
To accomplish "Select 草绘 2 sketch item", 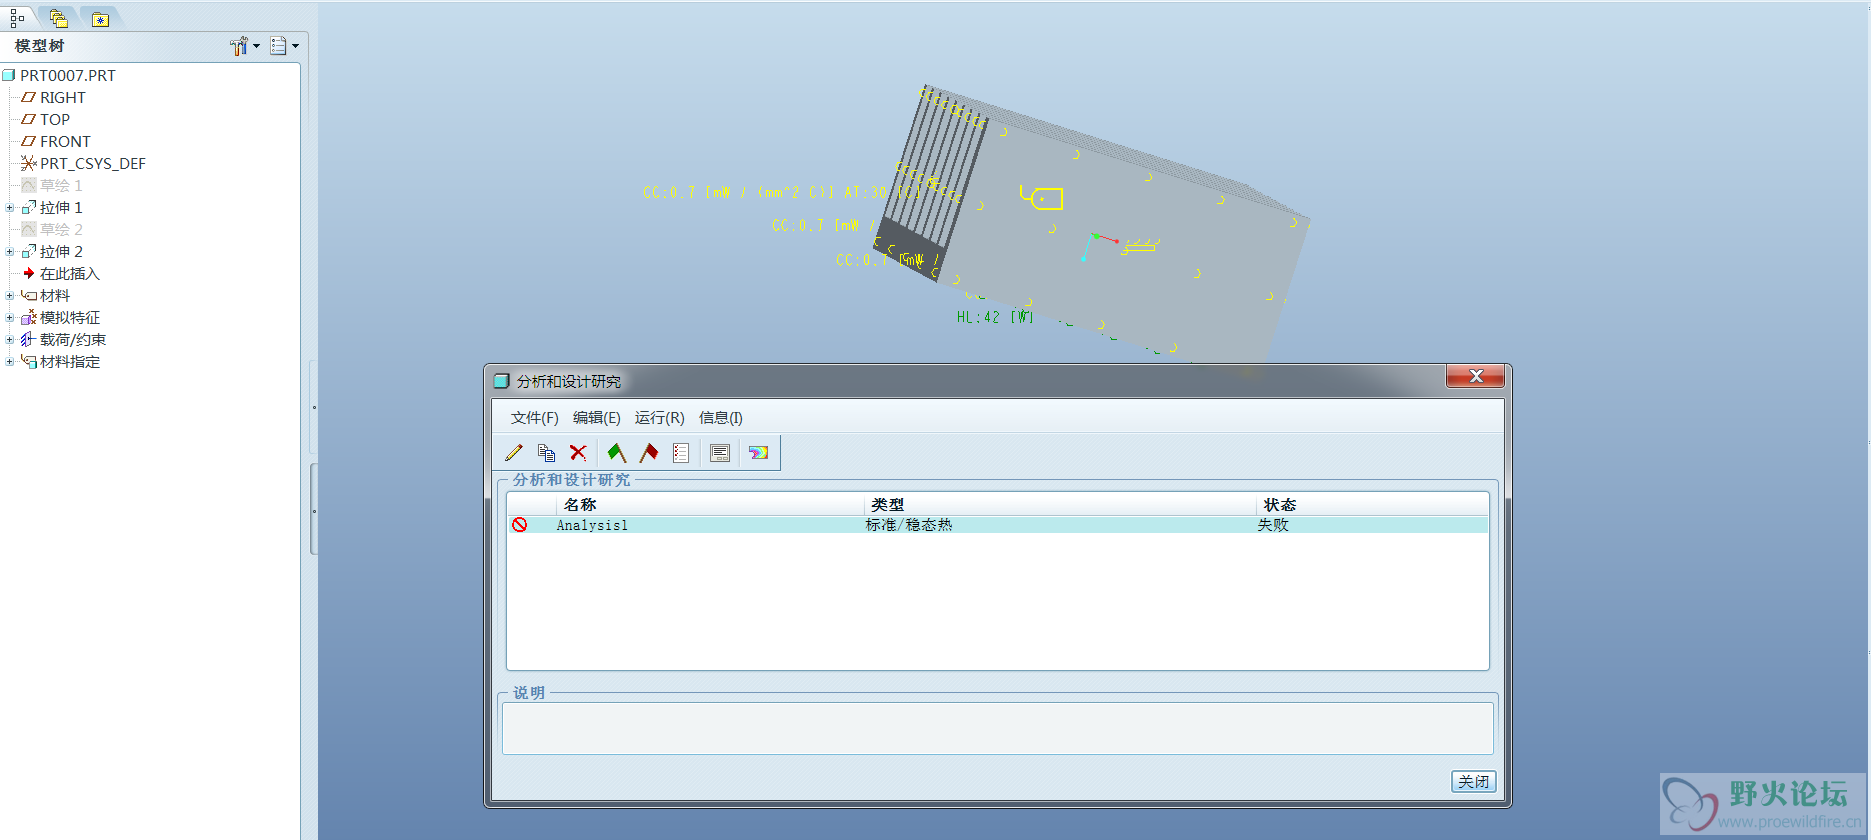I will pos(60,229).
